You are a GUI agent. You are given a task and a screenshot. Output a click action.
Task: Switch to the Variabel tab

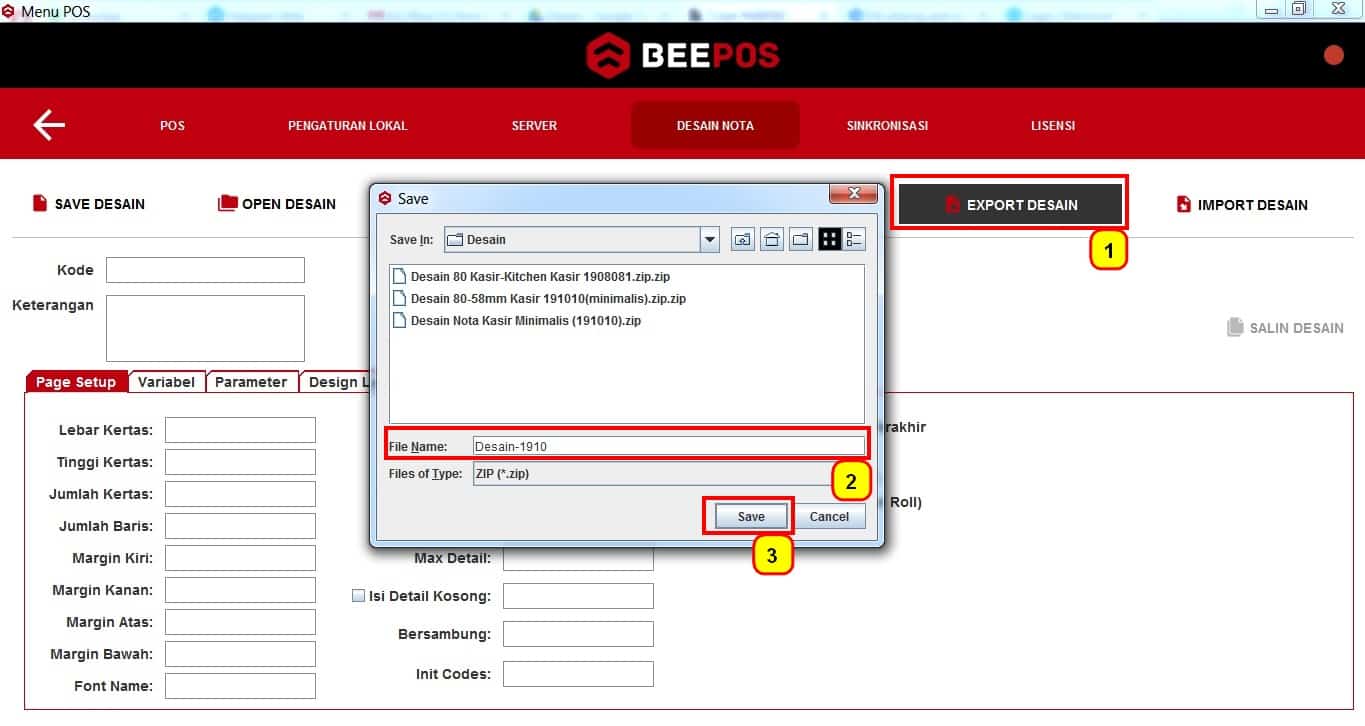tap(166, 382)
